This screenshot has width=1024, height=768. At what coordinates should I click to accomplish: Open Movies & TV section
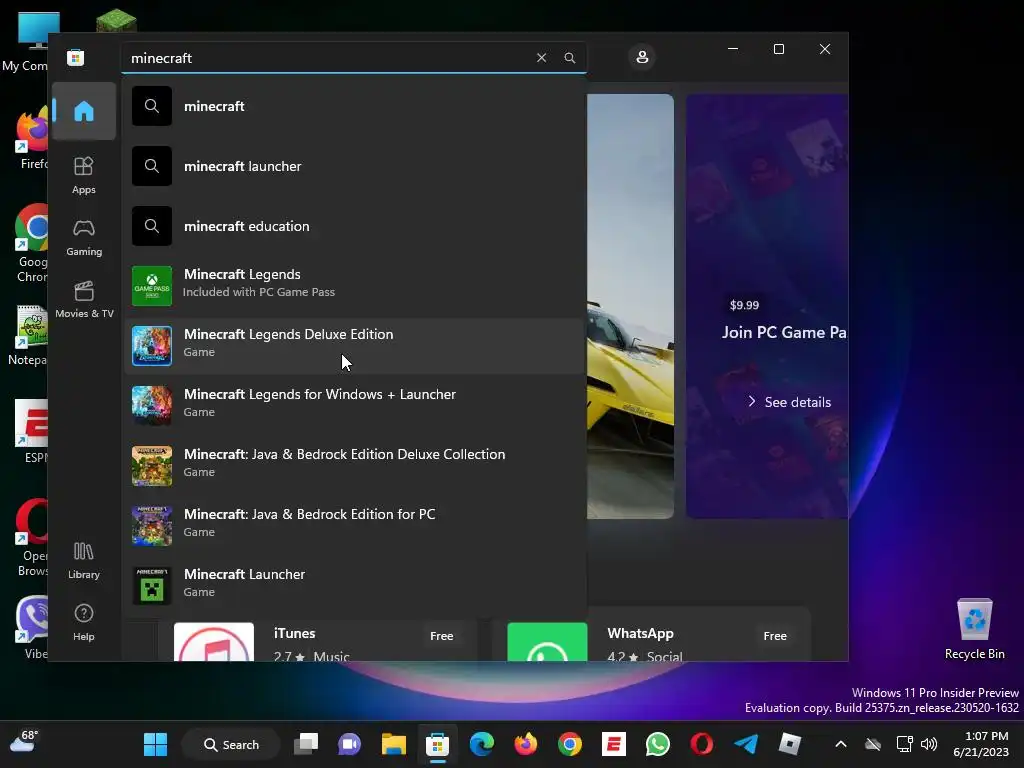pos(84,299)
